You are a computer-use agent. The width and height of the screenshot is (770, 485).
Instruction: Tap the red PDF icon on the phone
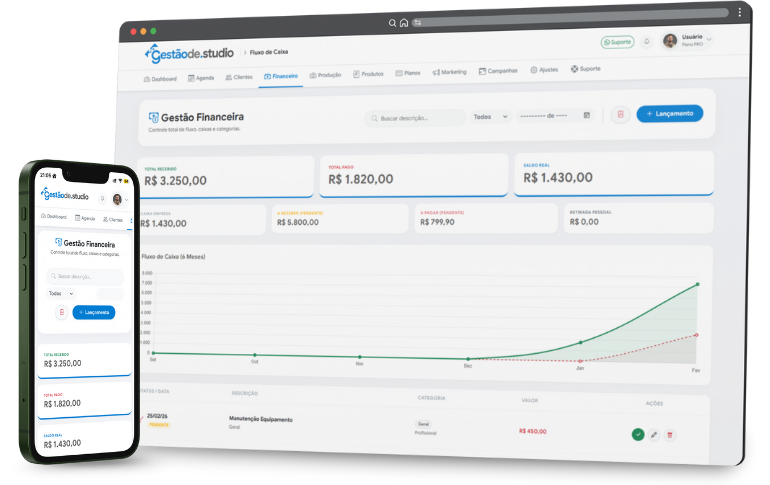pos(61,313)
